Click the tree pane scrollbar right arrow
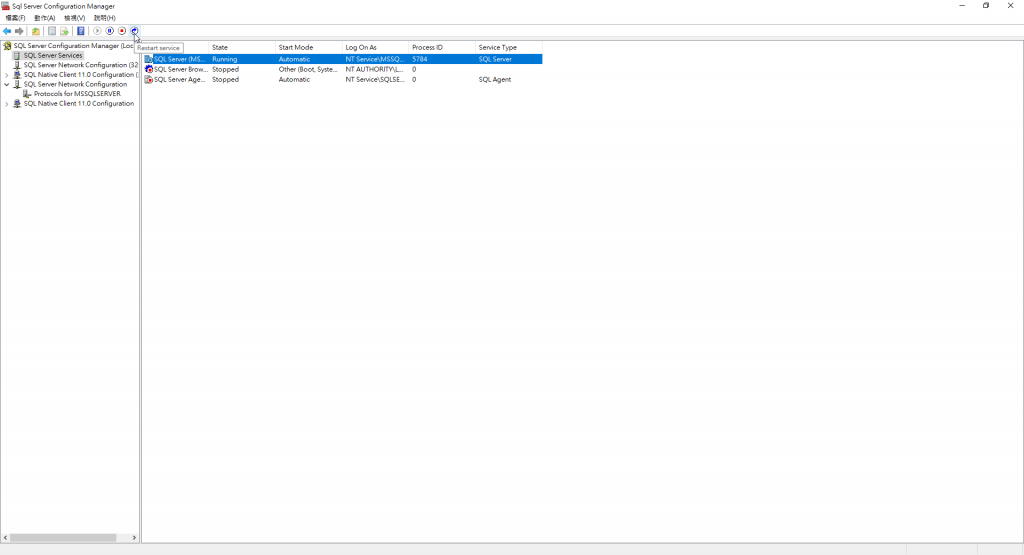1024x555 pixels. point(135,538)
